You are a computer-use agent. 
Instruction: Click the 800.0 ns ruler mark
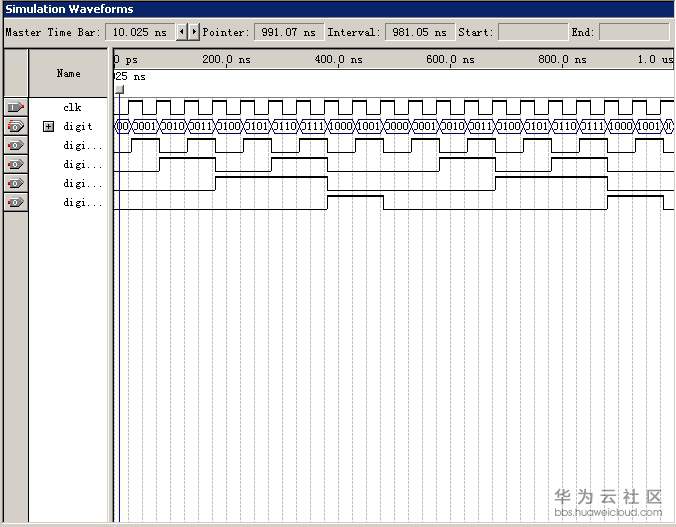(562, 60)
